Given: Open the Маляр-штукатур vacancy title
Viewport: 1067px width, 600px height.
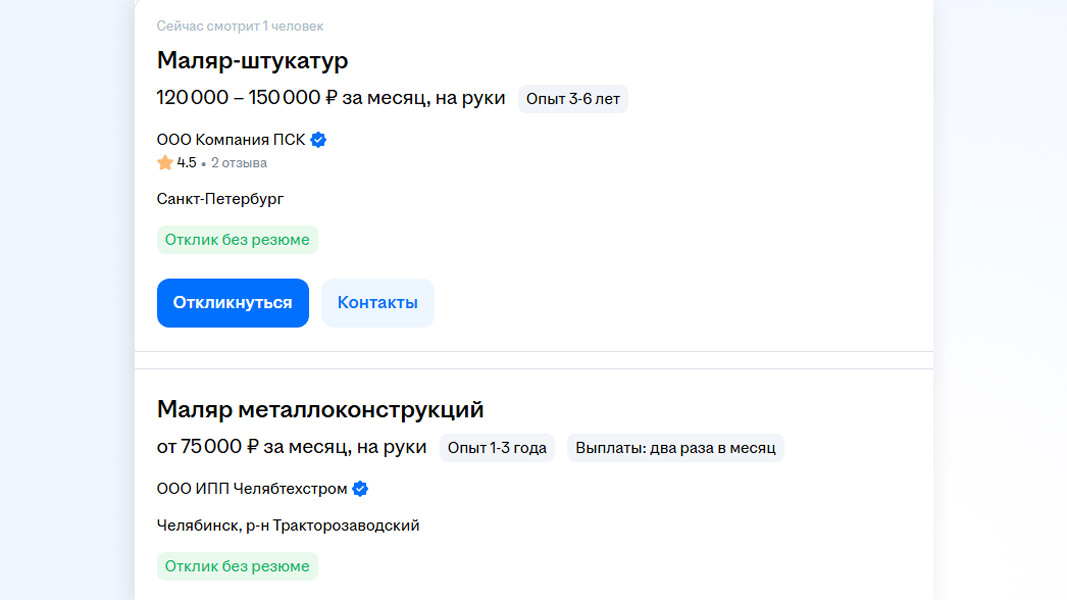Looking at the screenshot, I should point(252,61).
